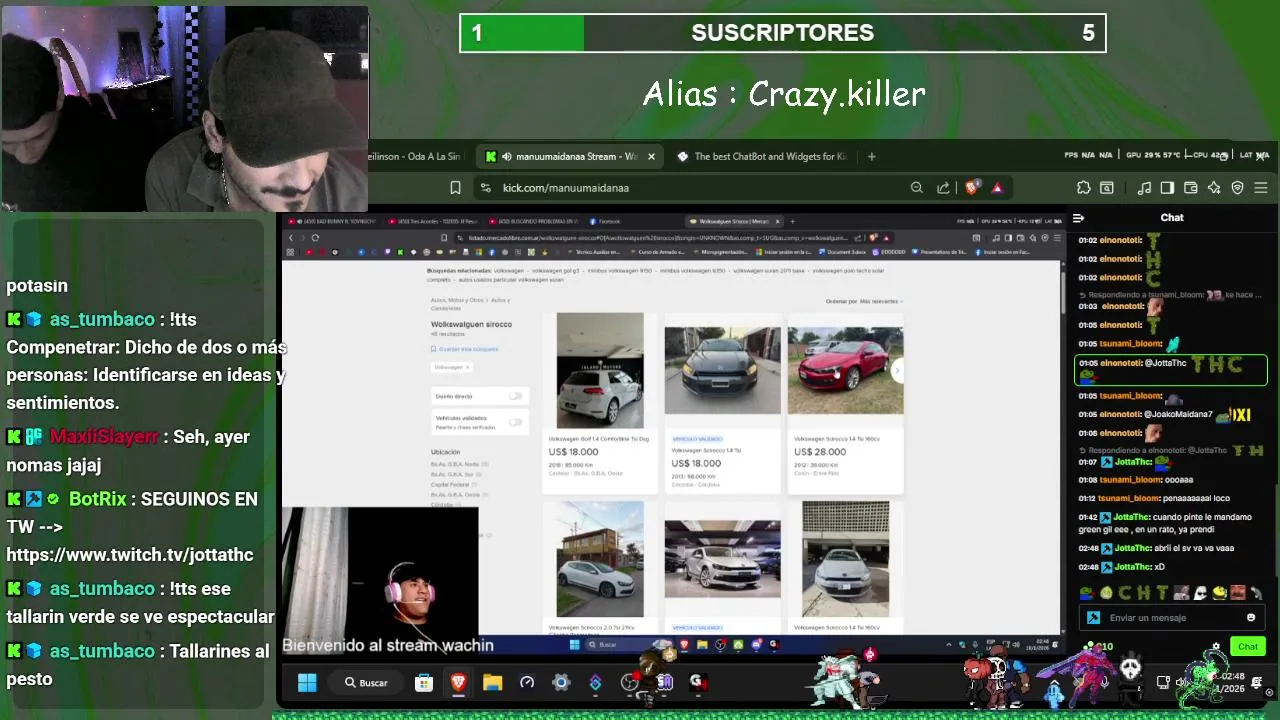Click the suscriptores goal progress bar

[783, 33]
